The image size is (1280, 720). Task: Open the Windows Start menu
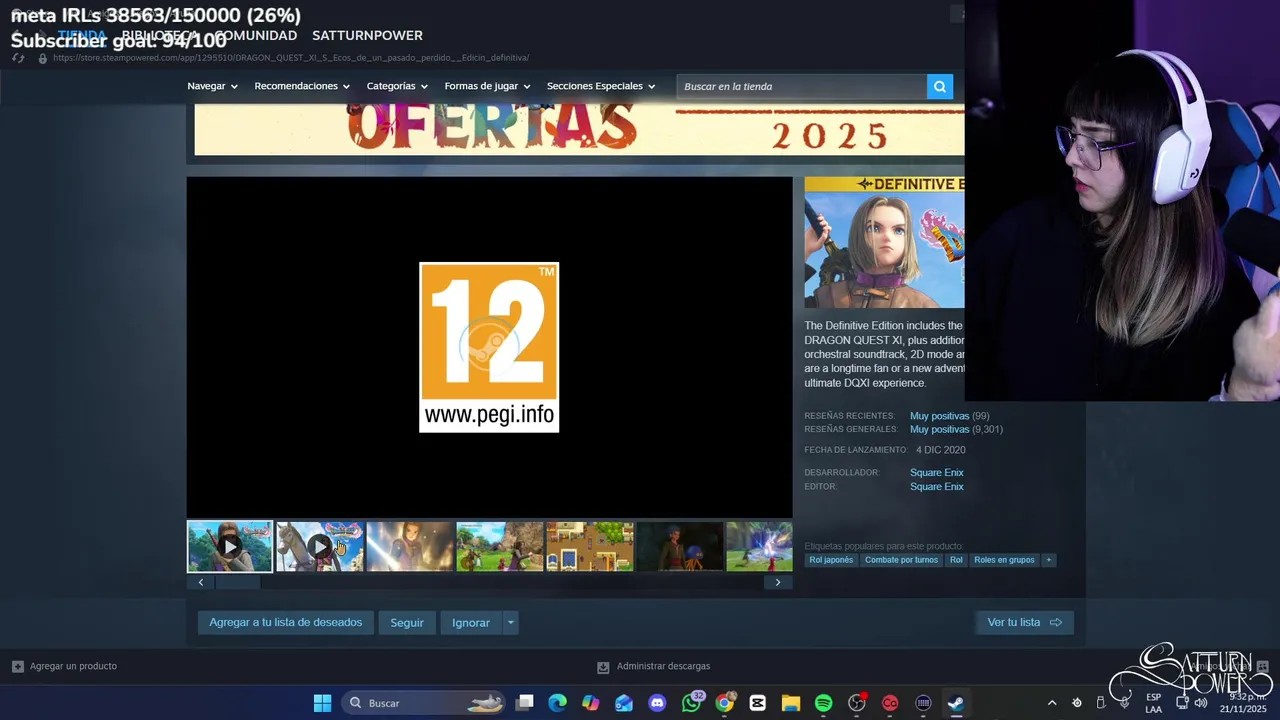coord(322,703)
